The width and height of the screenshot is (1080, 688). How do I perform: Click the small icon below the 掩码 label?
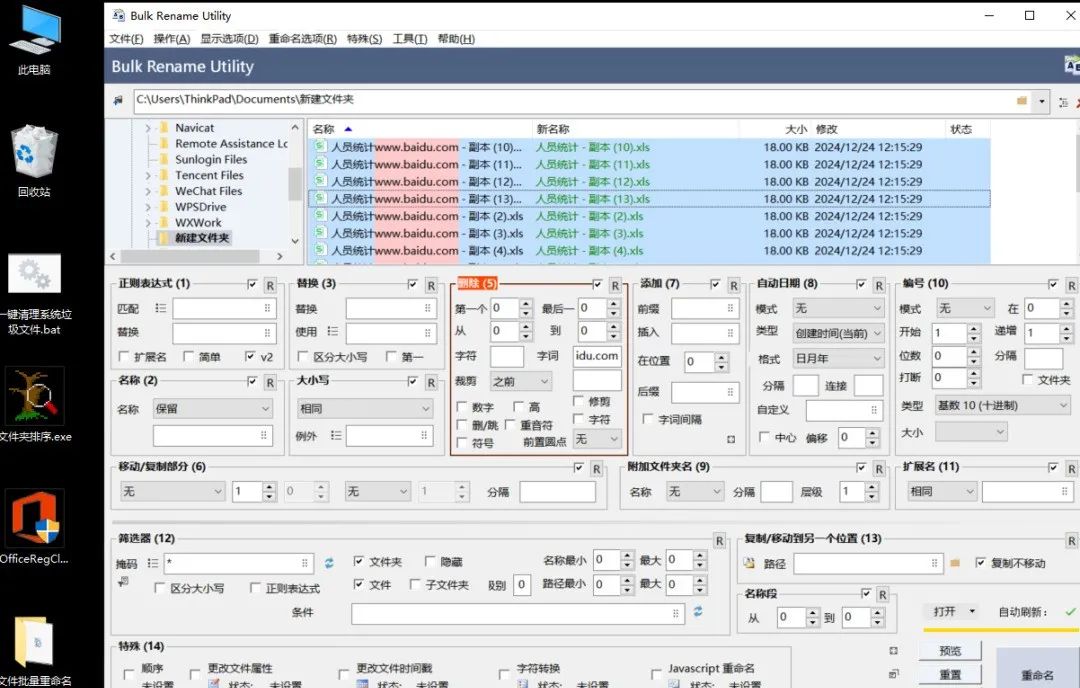123,582
